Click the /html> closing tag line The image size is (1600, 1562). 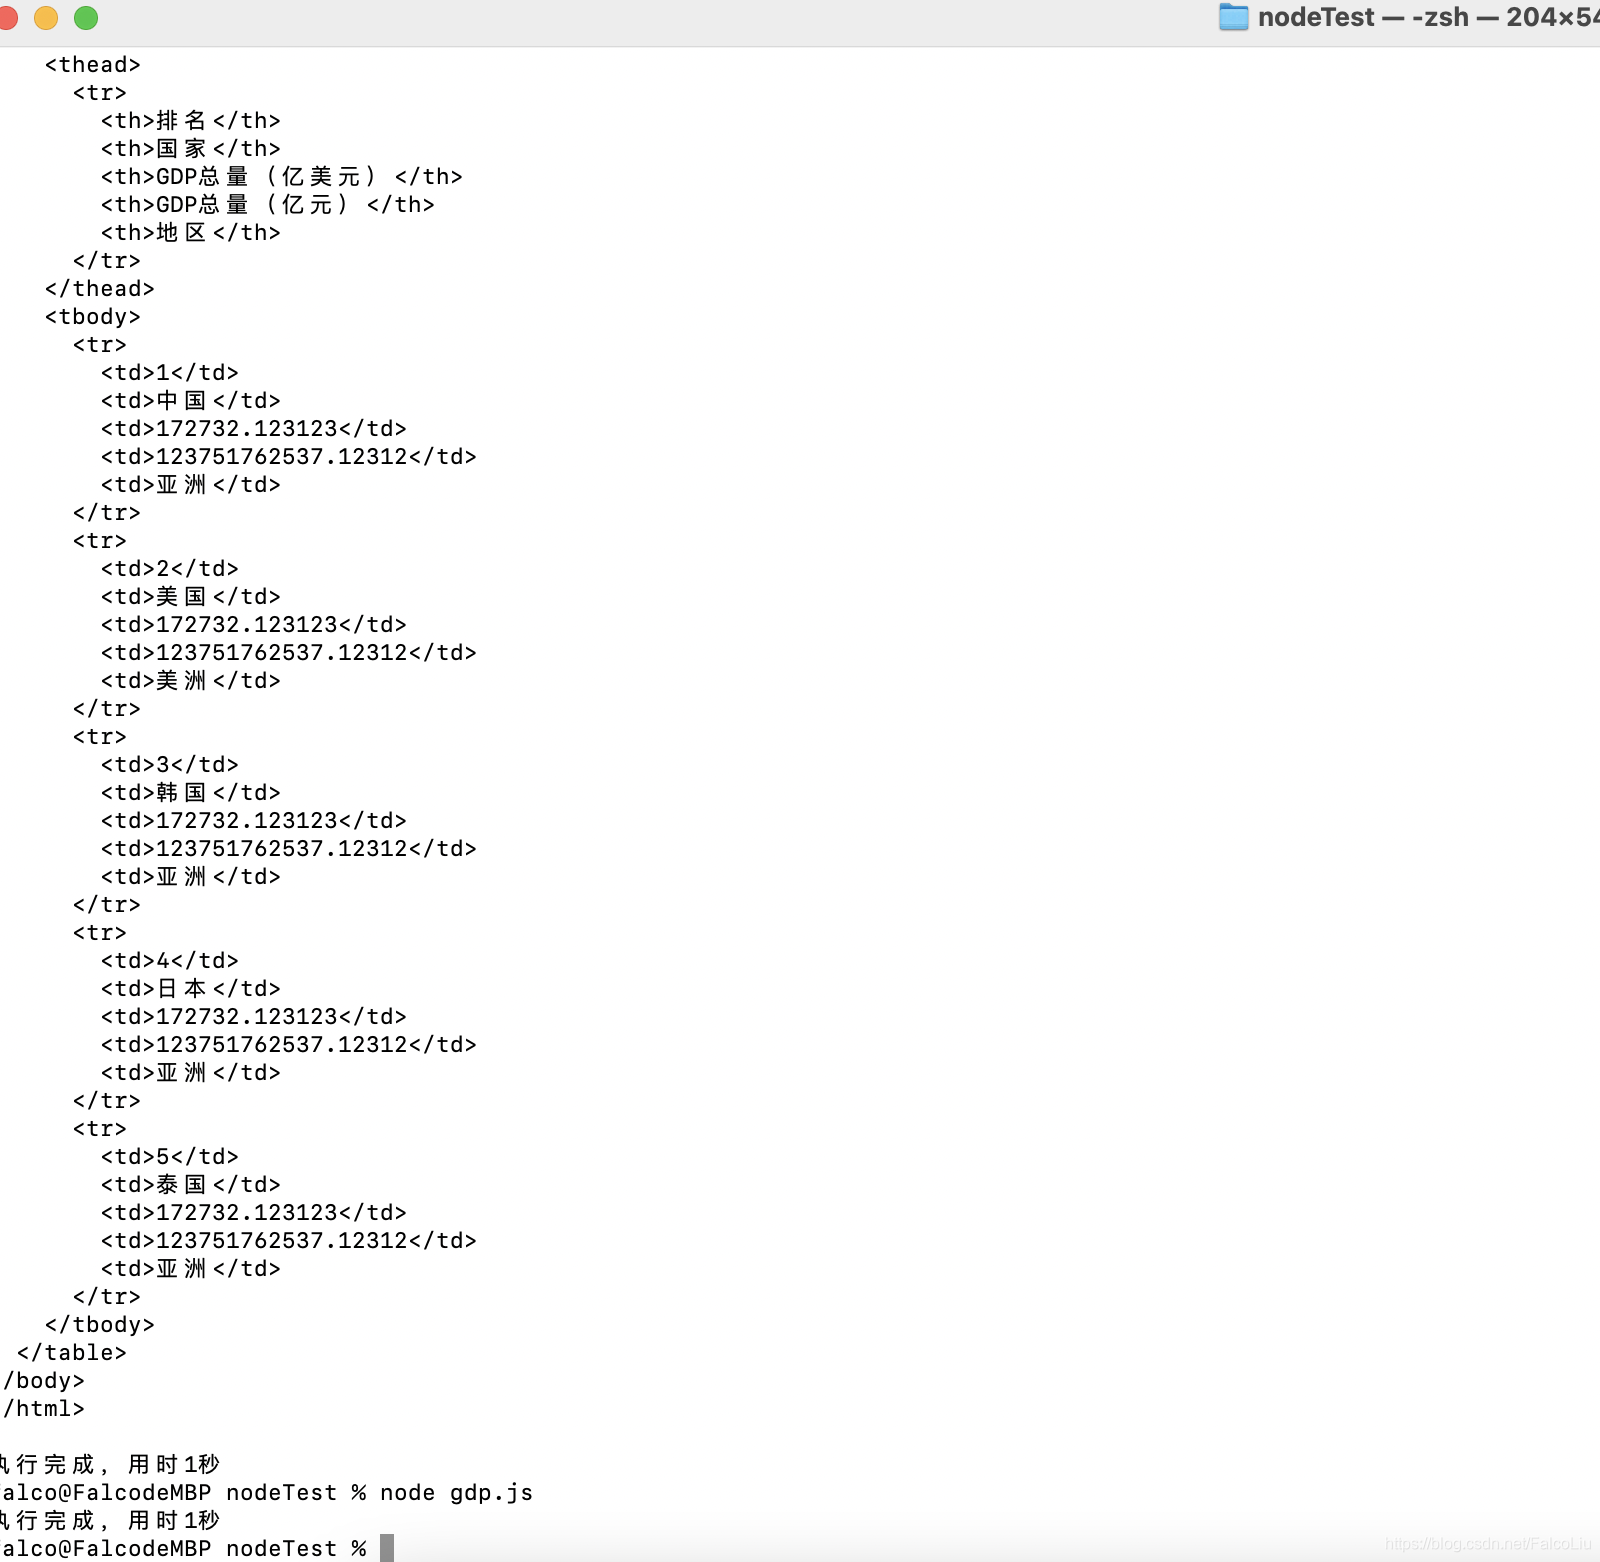(x=43, y=1409)
